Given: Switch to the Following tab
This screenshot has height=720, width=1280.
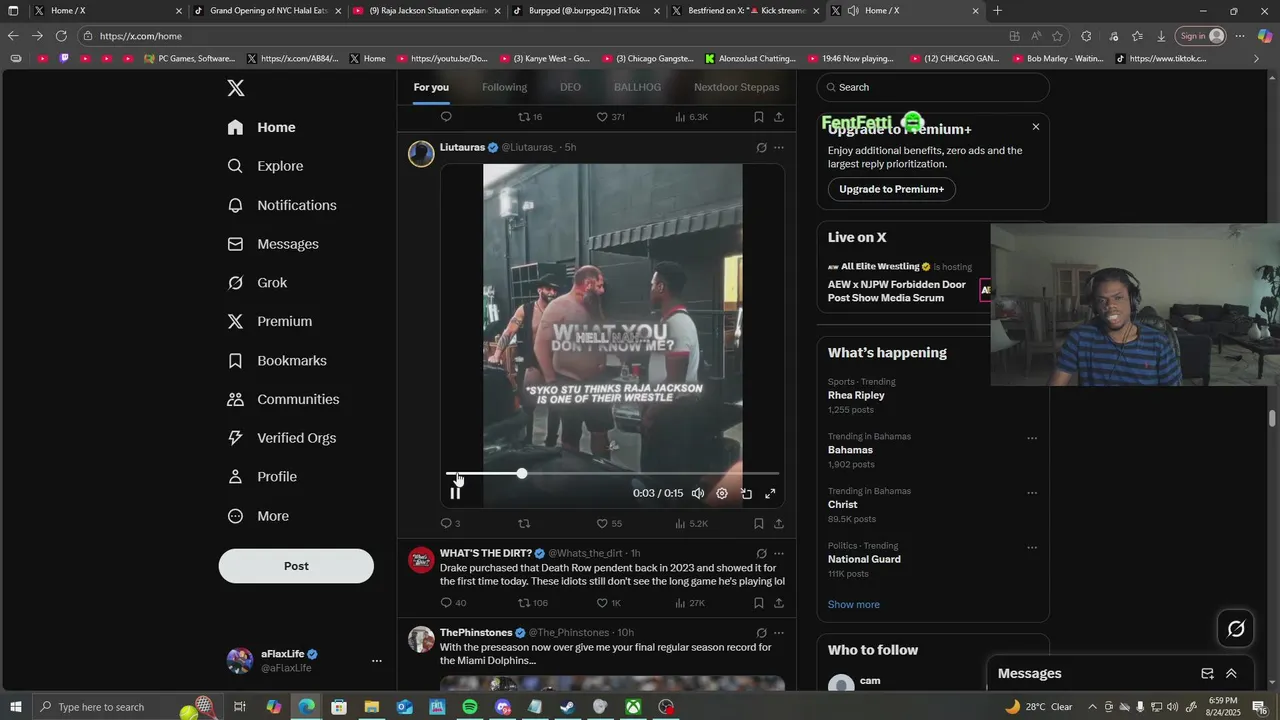Looking at the screenshot, I should coord(504,87).
